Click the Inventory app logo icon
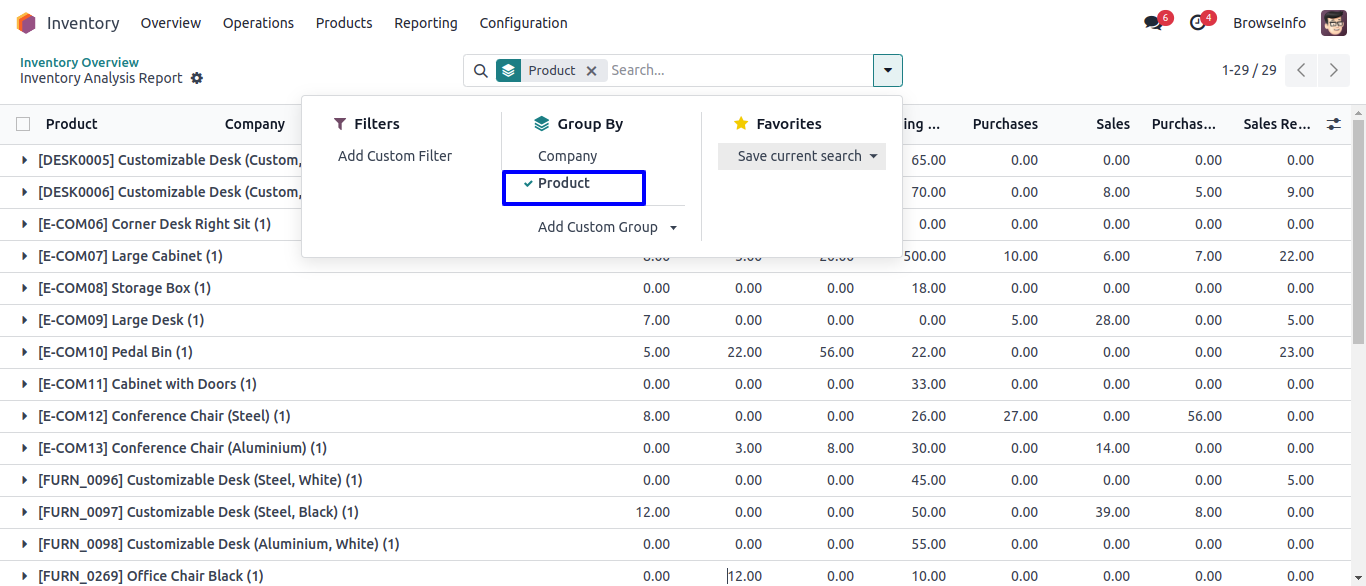Image resolution: width=1366 pixels, height=586 pixels. tap(27, 23)
